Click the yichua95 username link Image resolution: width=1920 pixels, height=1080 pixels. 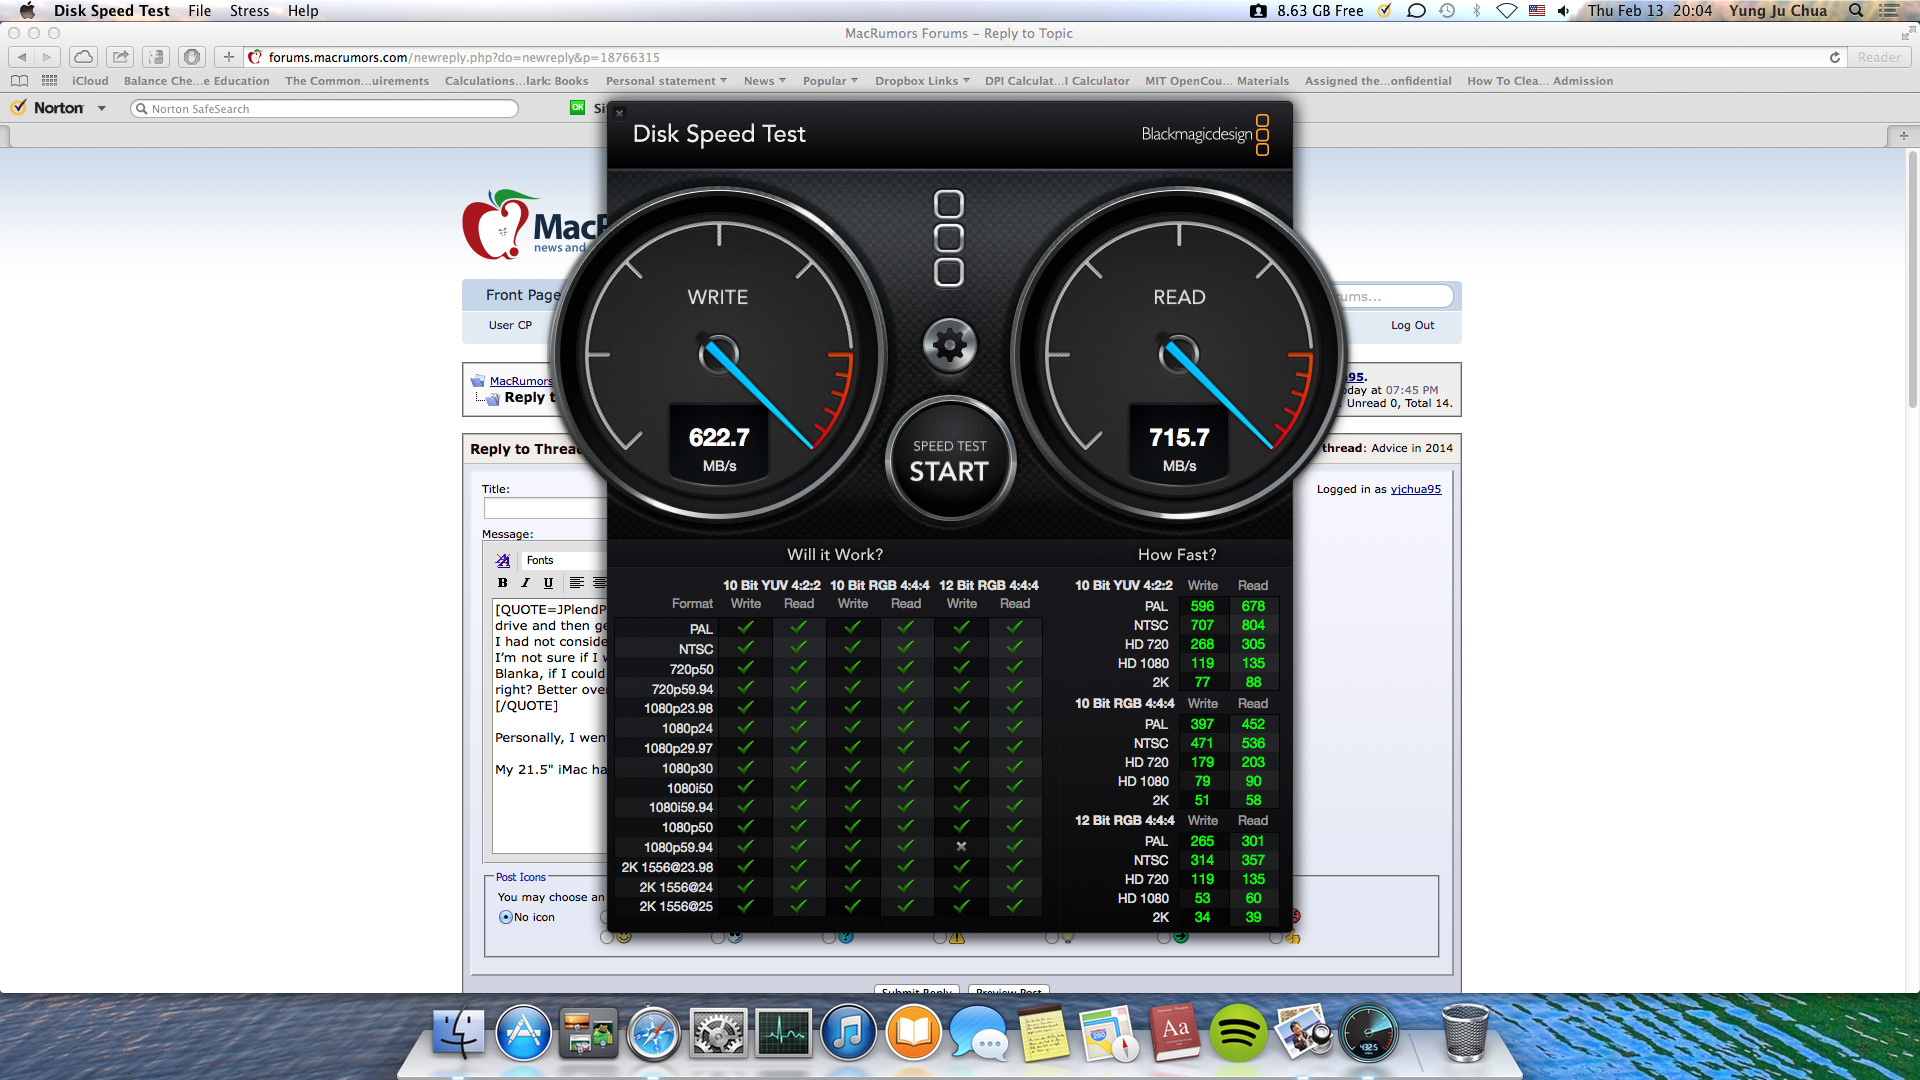click(x=1415, y=489)
